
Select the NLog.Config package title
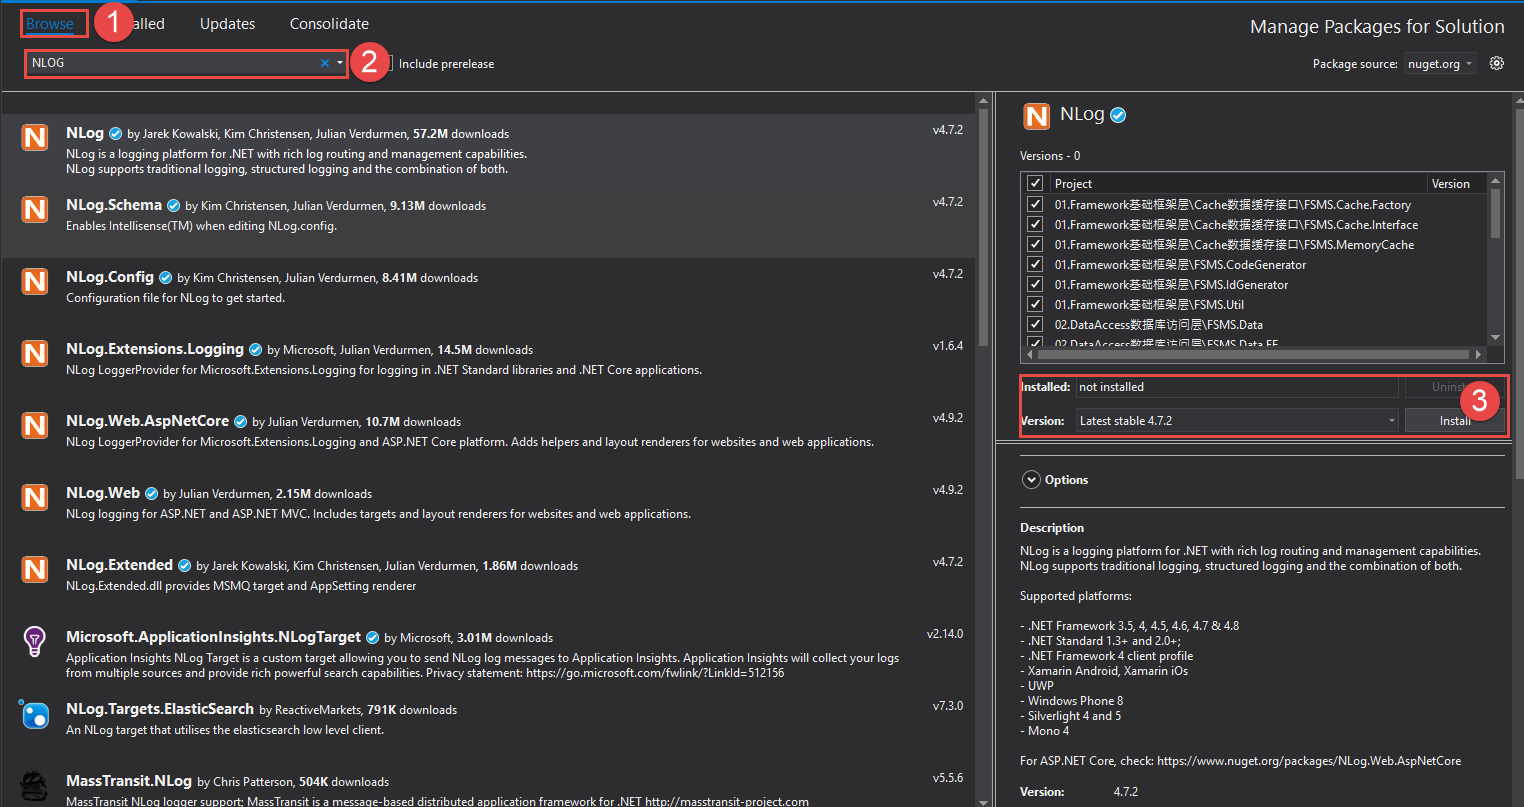pos(110,277)
